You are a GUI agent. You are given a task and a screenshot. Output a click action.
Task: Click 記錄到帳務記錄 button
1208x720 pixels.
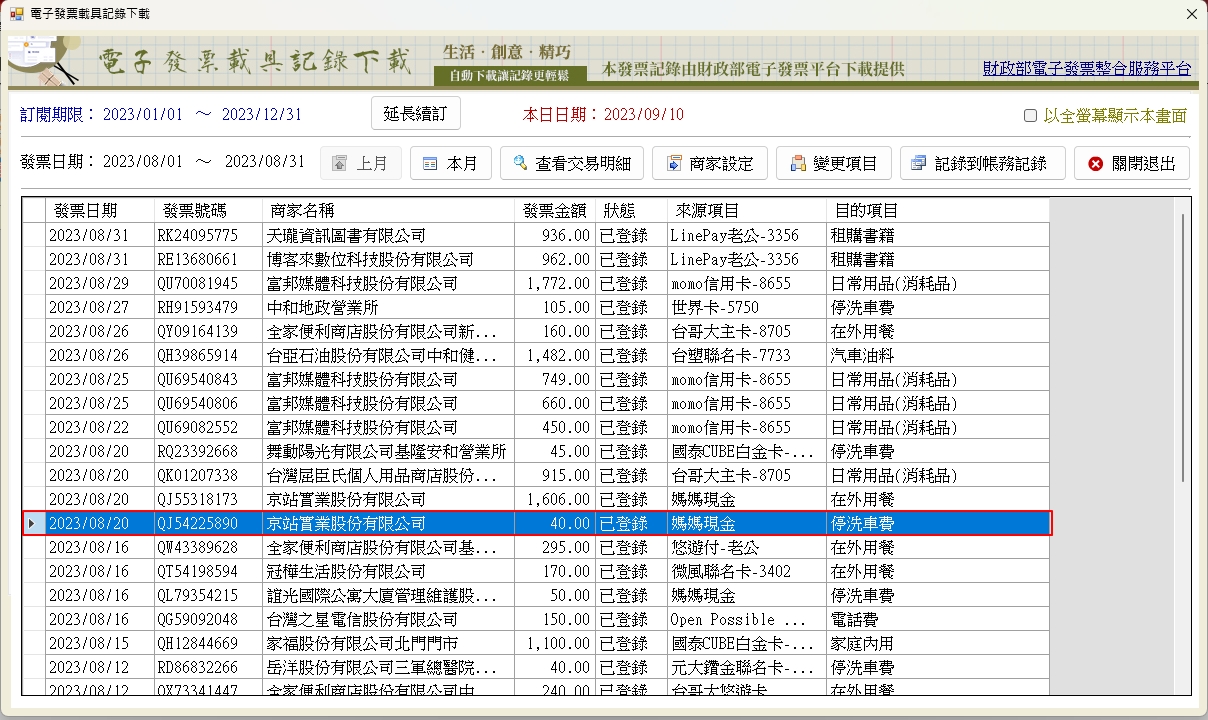[982, 163]
